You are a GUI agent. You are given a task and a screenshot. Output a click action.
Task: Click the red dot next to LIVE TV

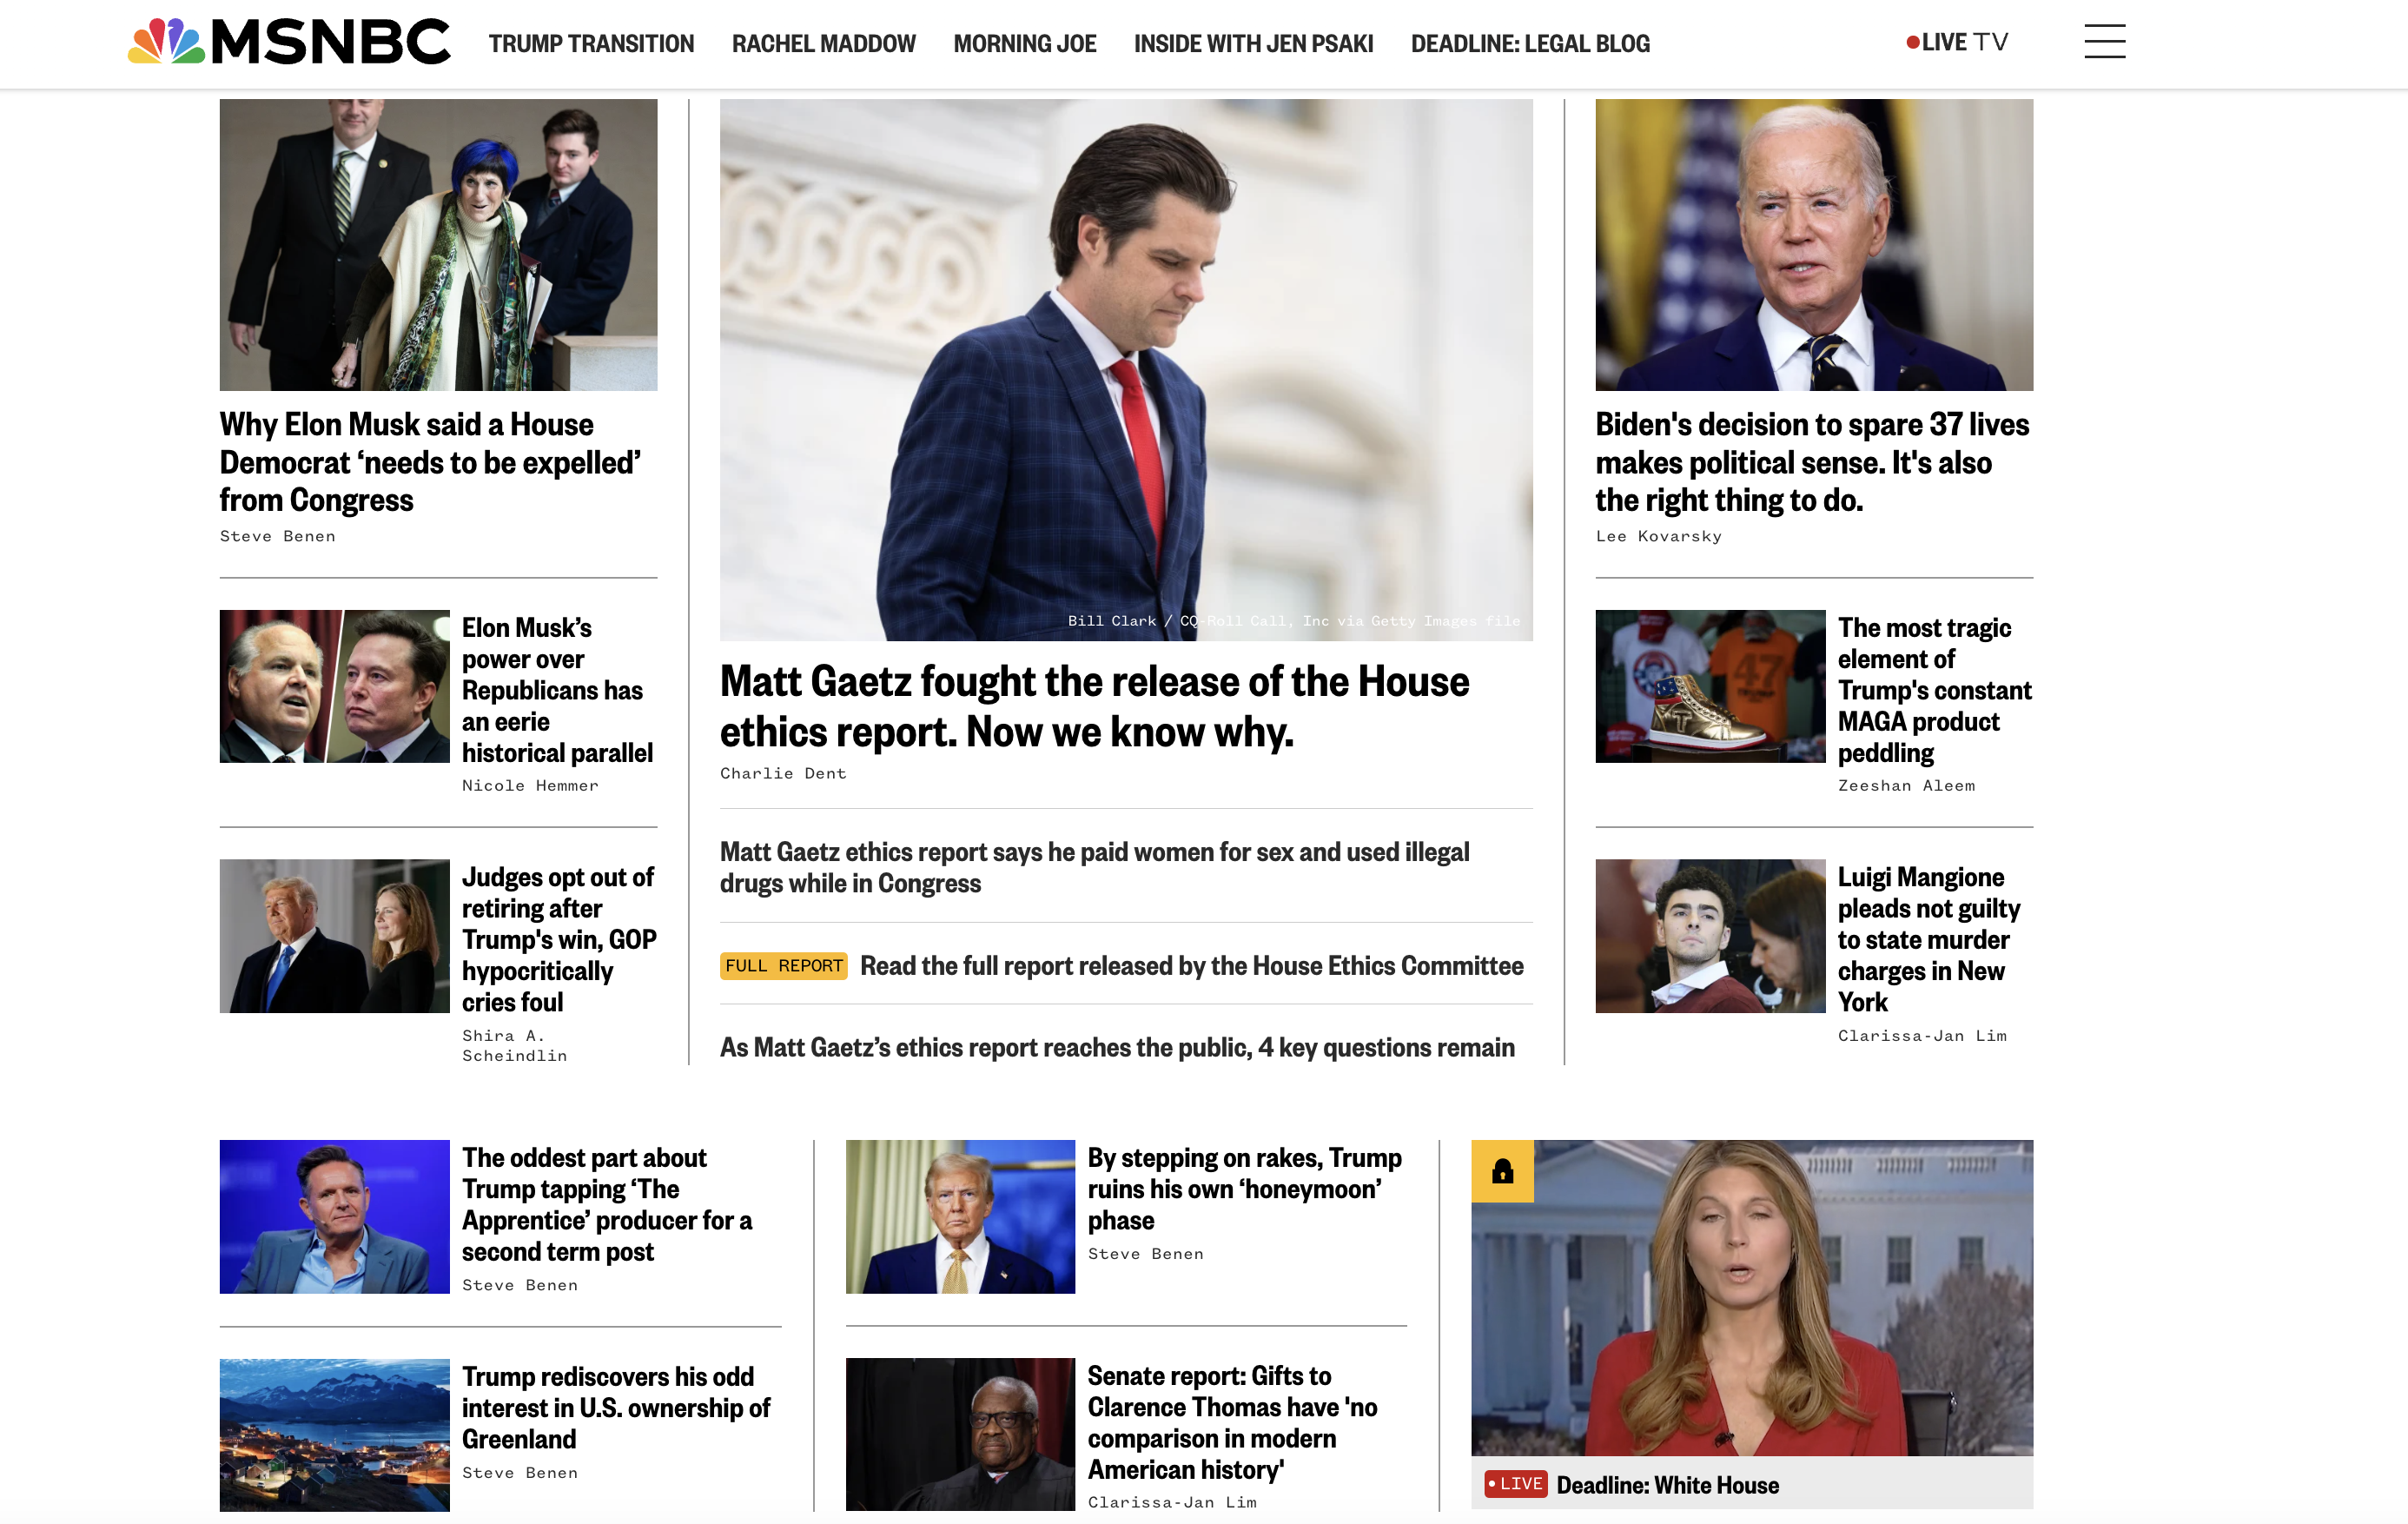click(1913, 42)
